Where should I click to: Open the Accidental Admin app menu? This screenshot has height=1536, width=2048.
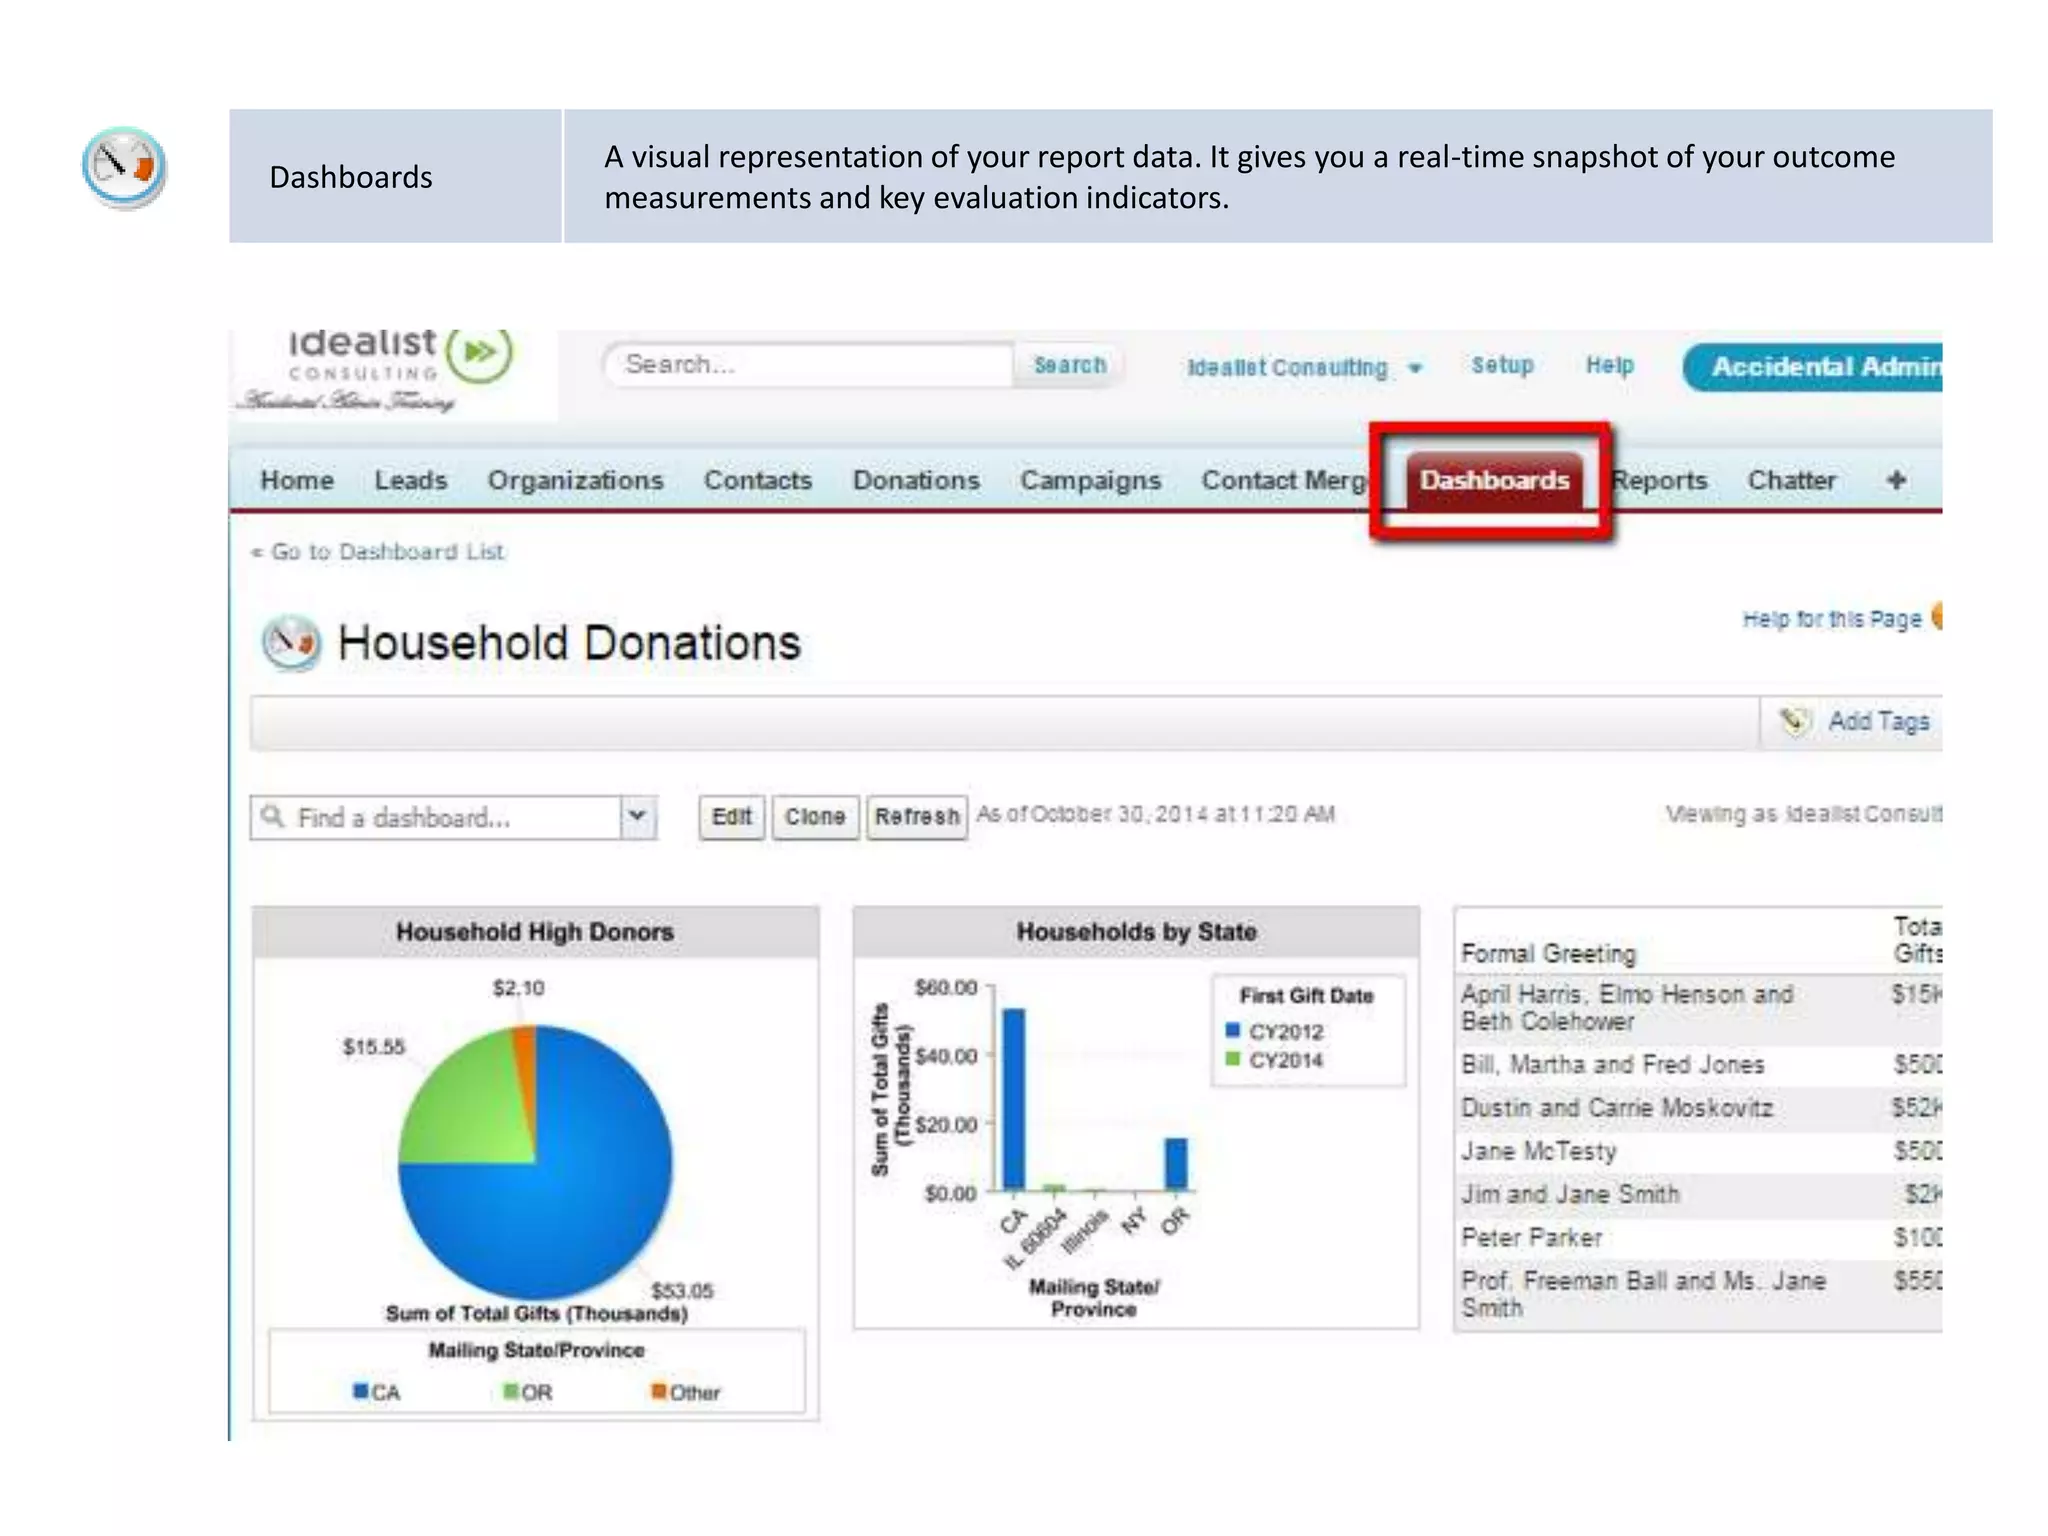(1812, 367)
